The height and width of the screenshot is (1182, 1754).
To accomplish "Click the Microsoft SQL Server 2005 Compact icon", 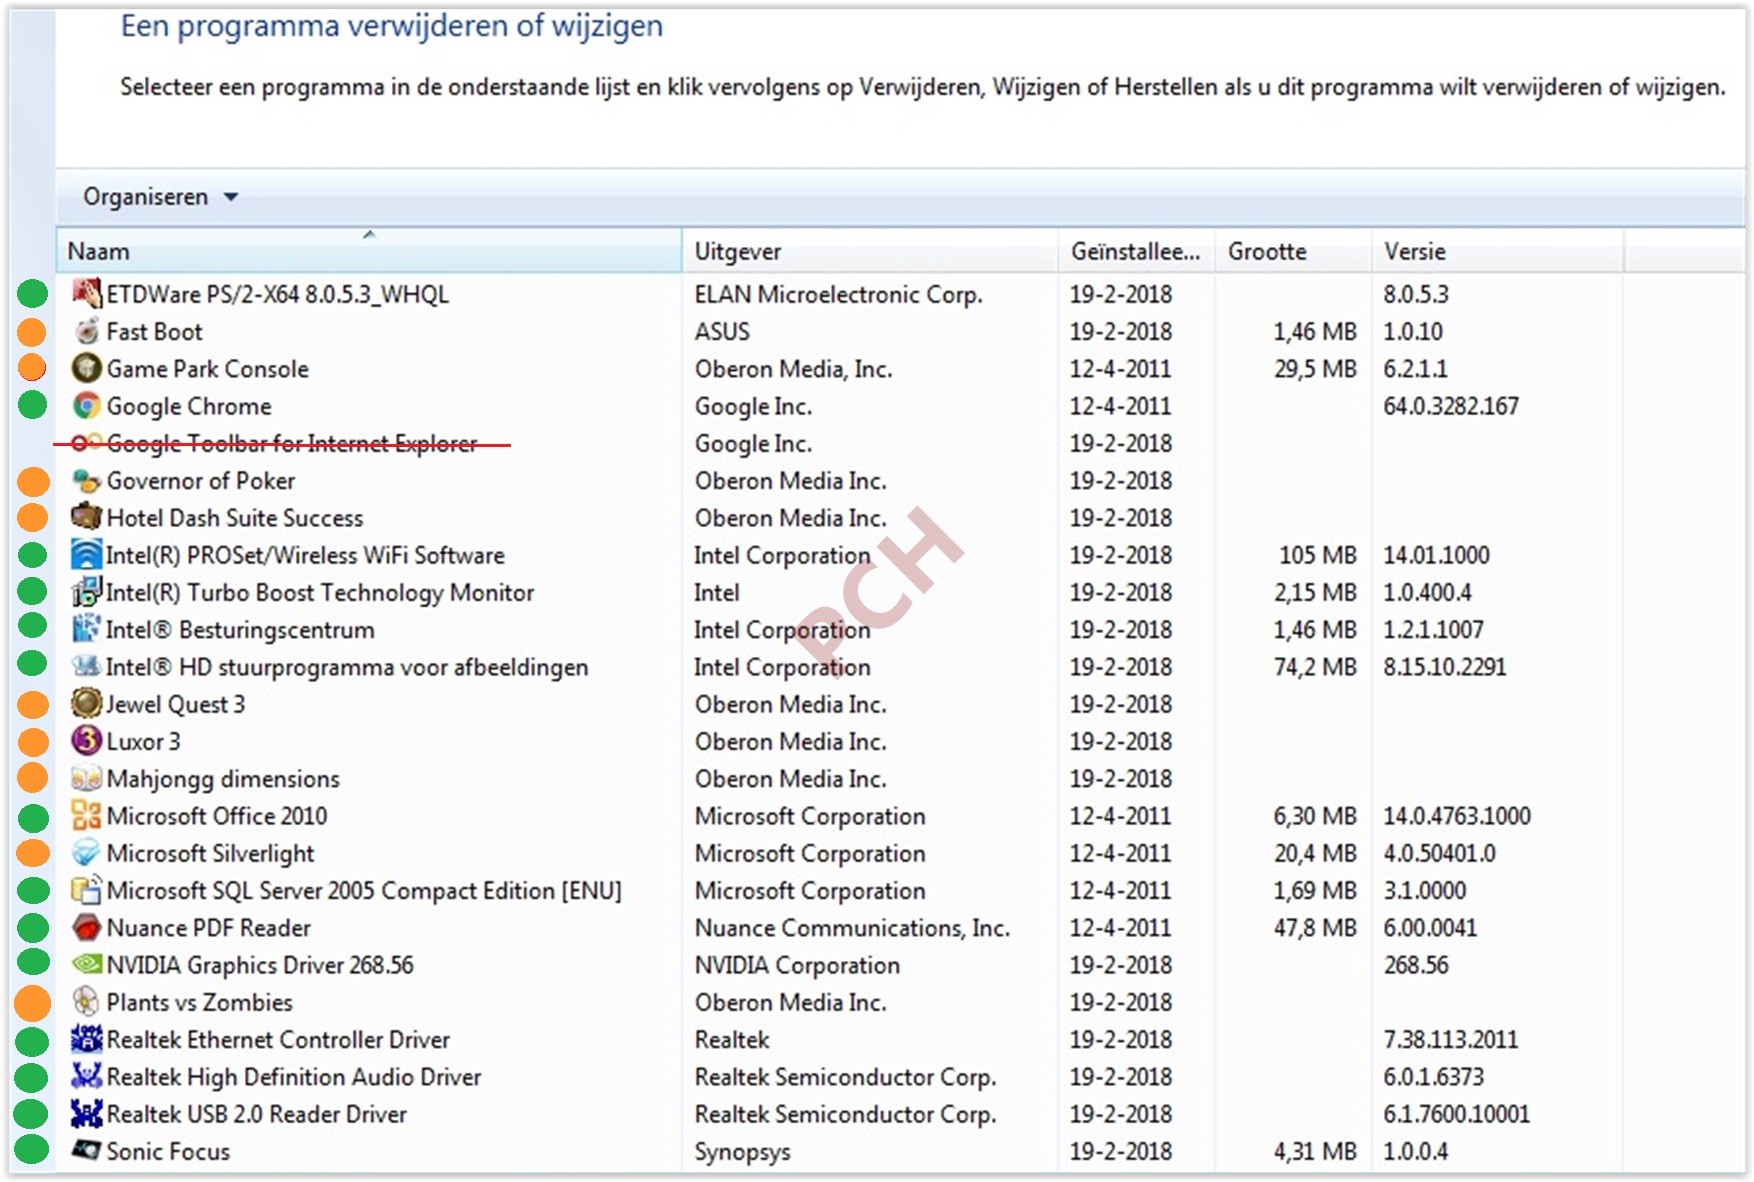I will tap(87, 890).
